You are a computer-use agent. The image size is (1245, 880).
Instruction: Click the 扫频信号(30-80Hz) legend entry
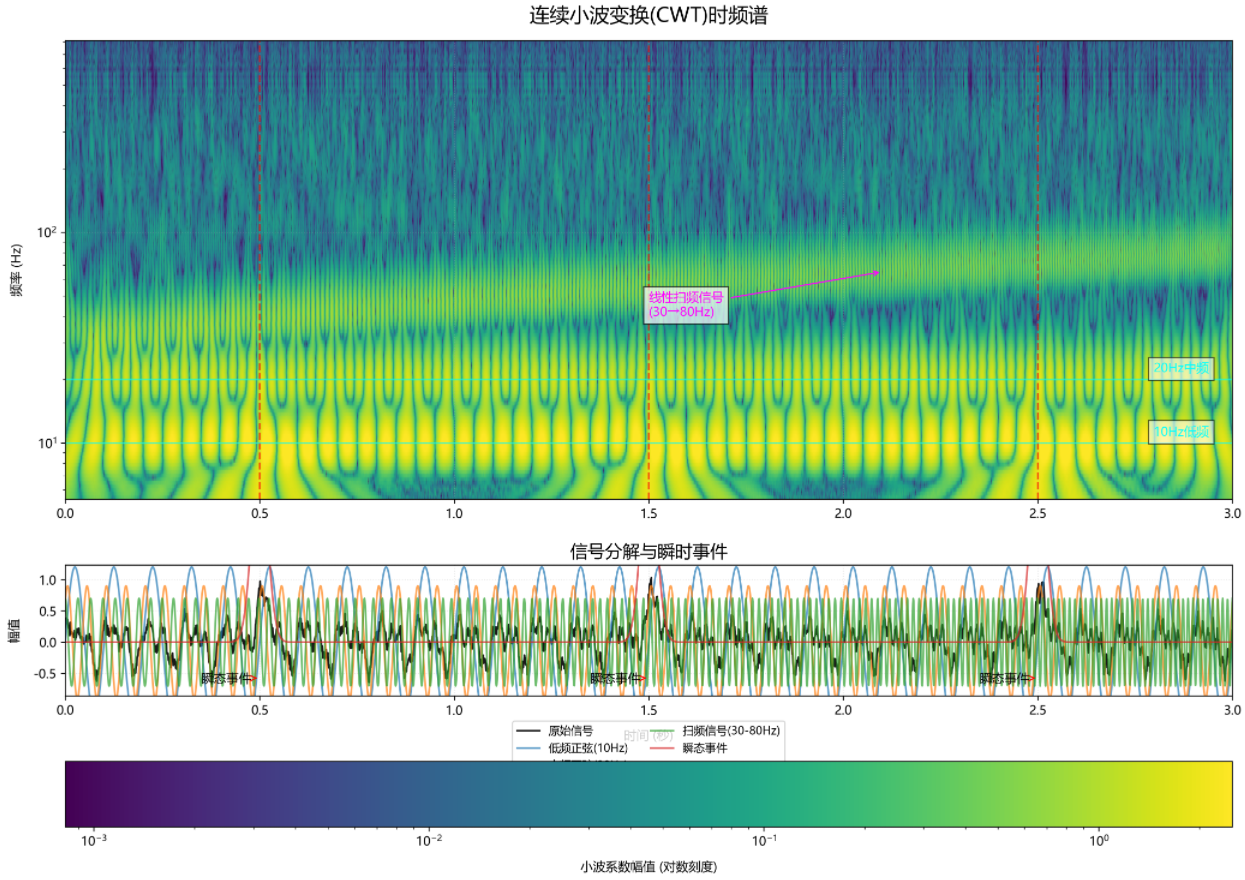[x=715, y=730]
